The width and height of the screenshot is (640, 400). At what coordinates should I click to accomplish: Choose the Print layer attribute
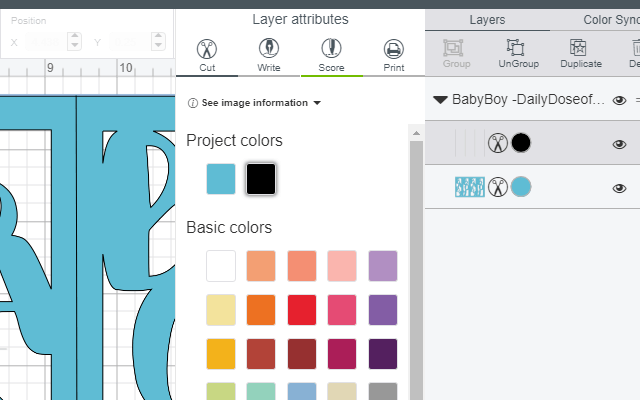pyautogui.click(x=394, y=56)
